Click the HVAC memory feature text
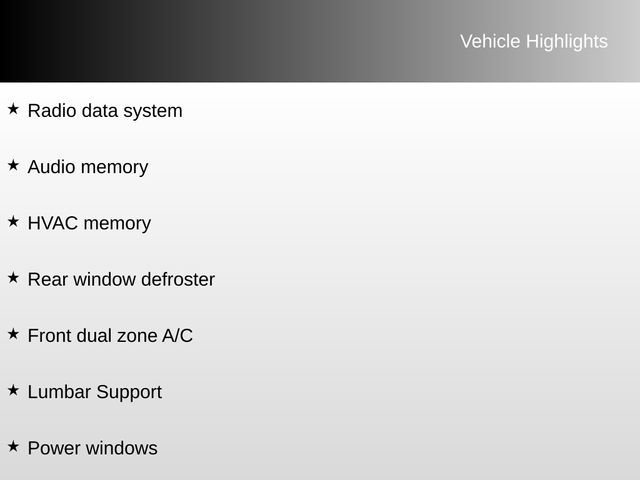The width and height of the screenshot is (640, 480). pos(89,223)
